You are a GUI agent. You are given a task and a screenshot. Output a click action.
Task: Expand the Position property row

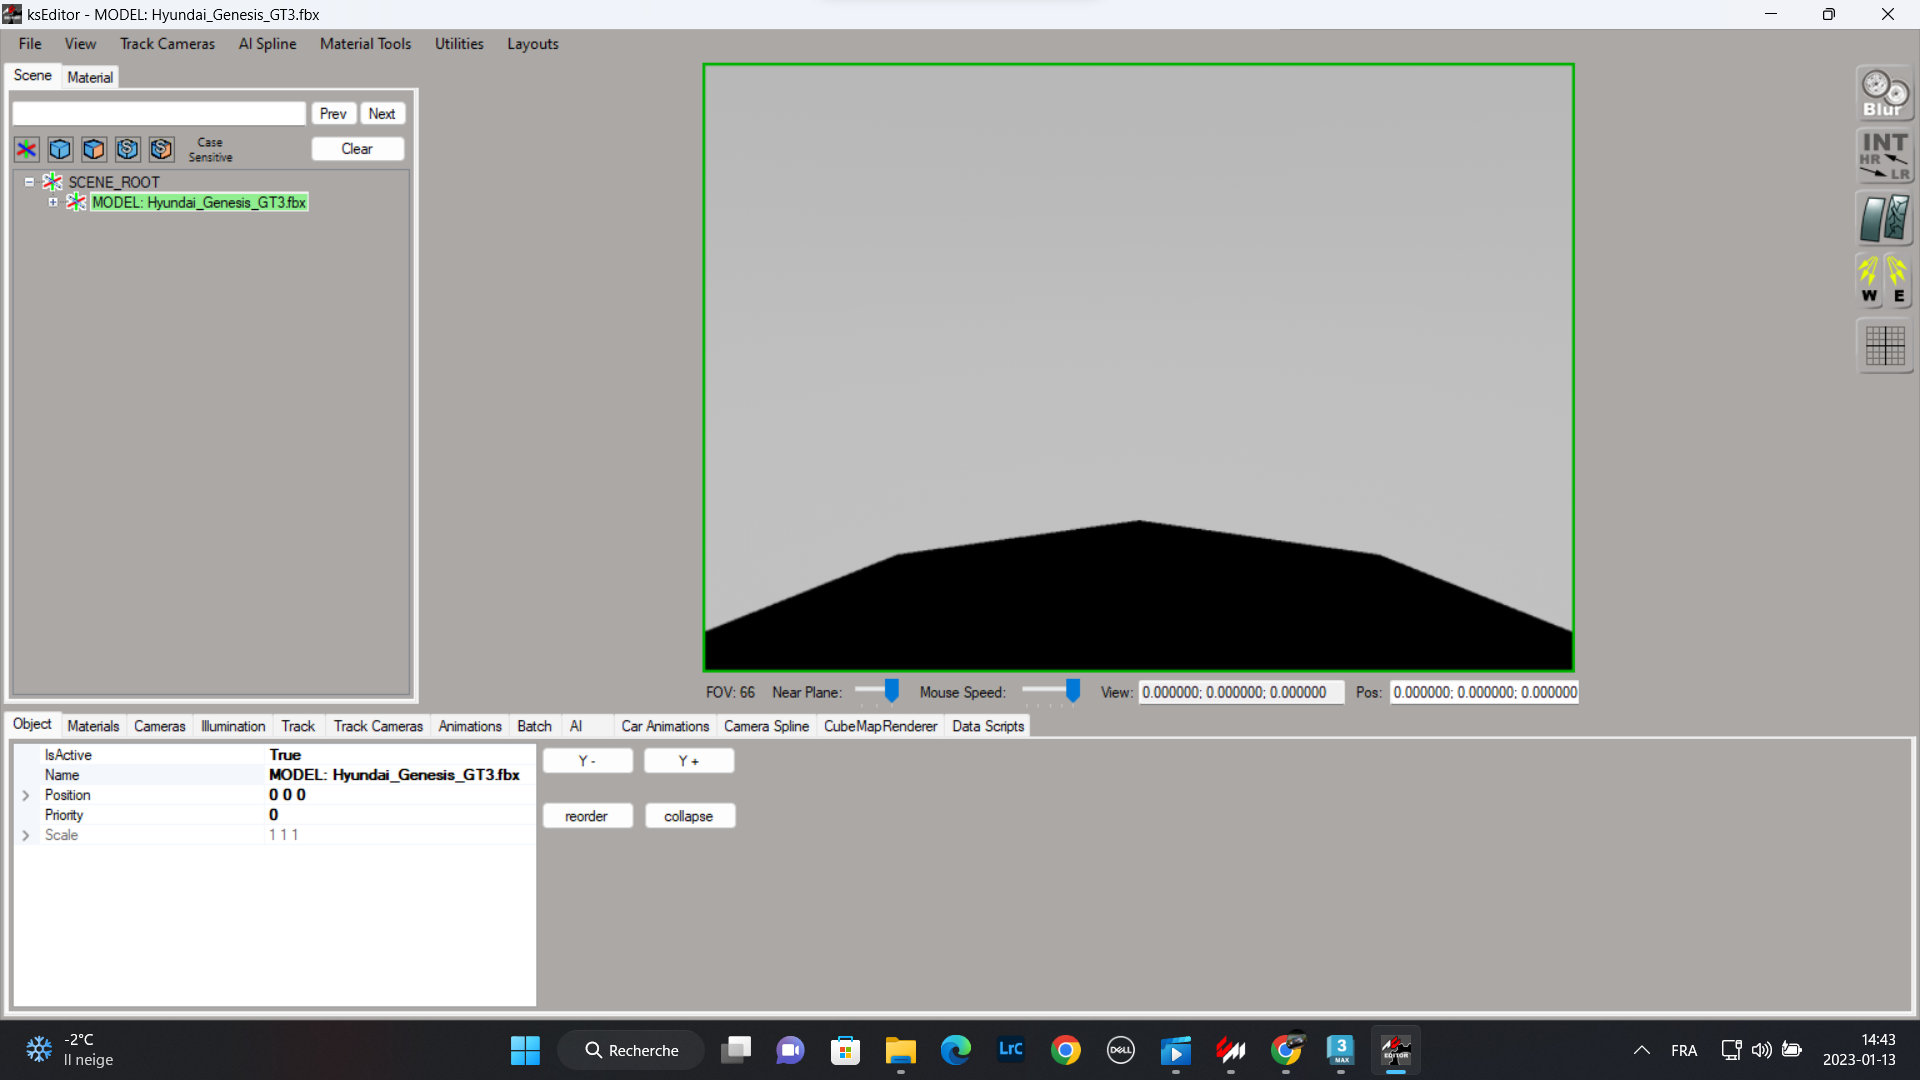(x=24, y=795)
